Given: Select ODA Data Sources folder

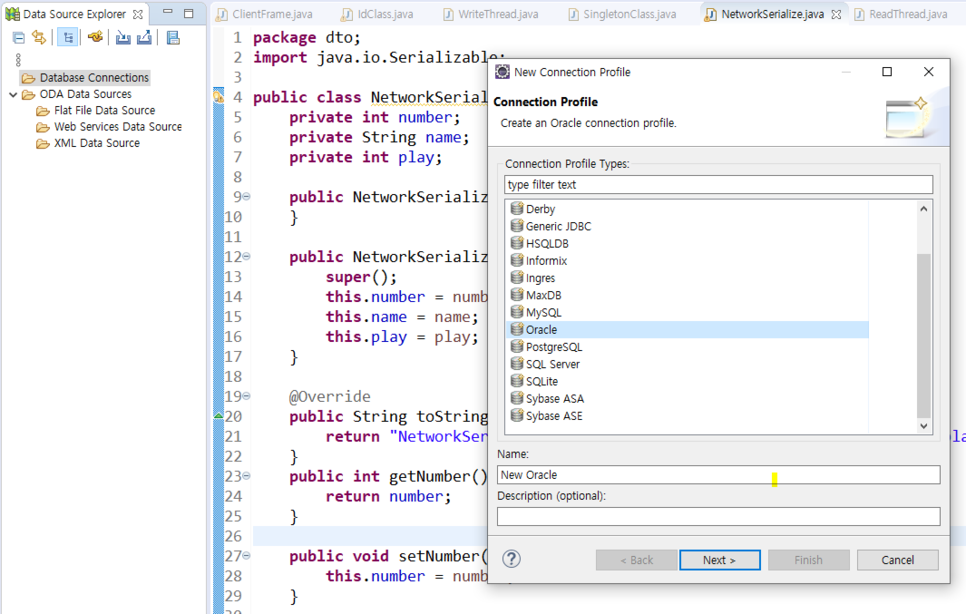Looking at the screenshot, I should tap(78, 94).
